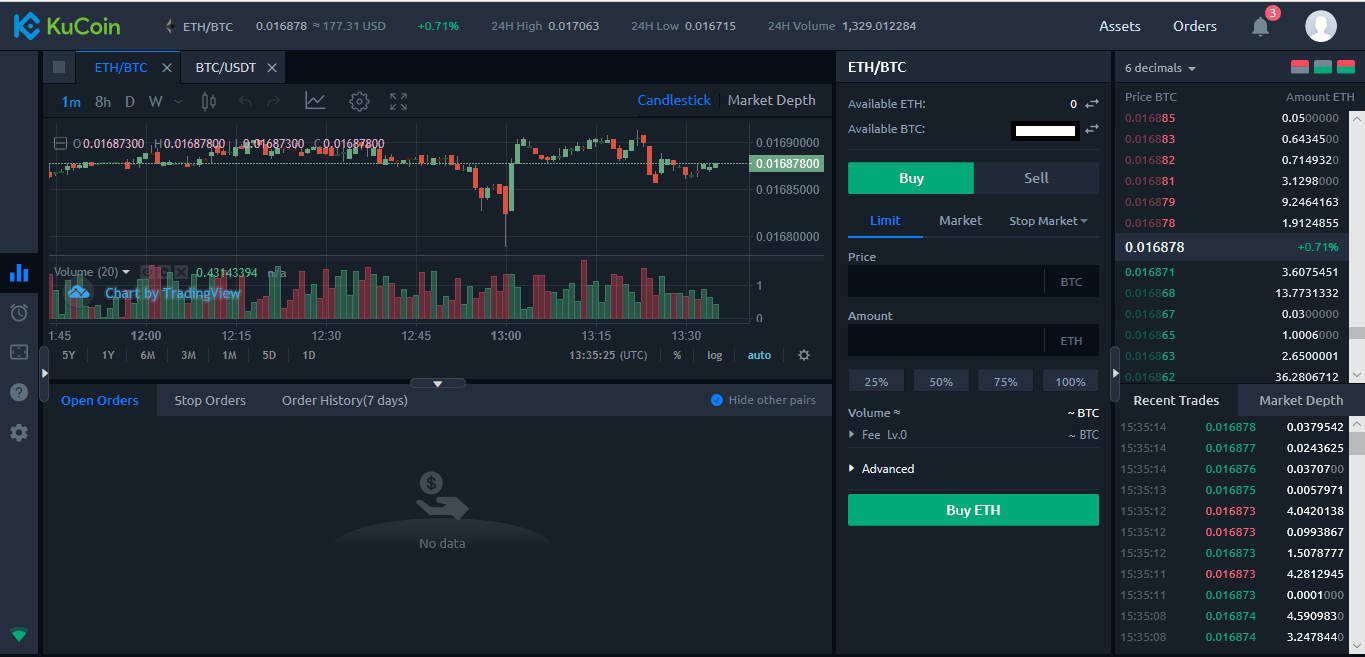
Task: Switch to Recent Trades tab
Action: (x=1176, y=400)
